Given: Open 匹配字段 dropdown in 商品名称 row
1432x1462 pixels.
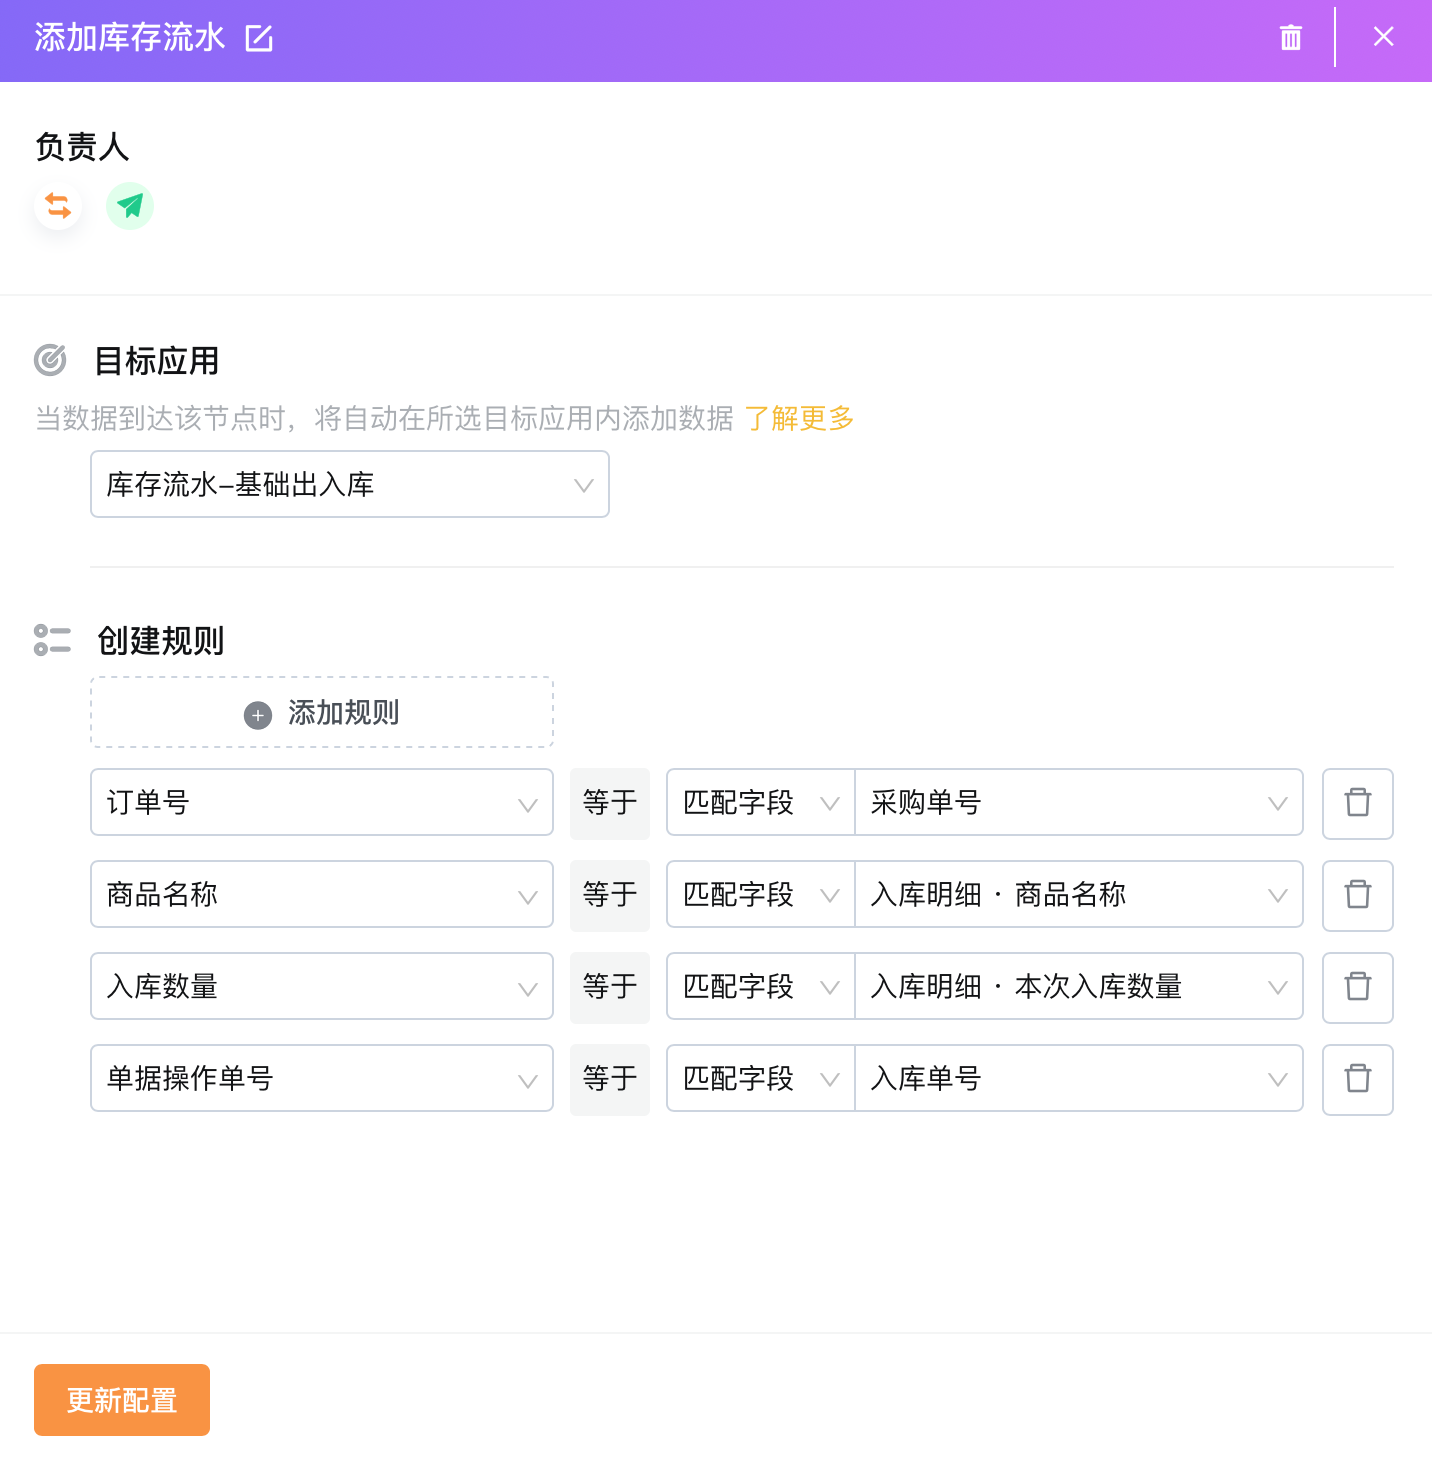Looking at the screenshot, I should click(761, 894).
